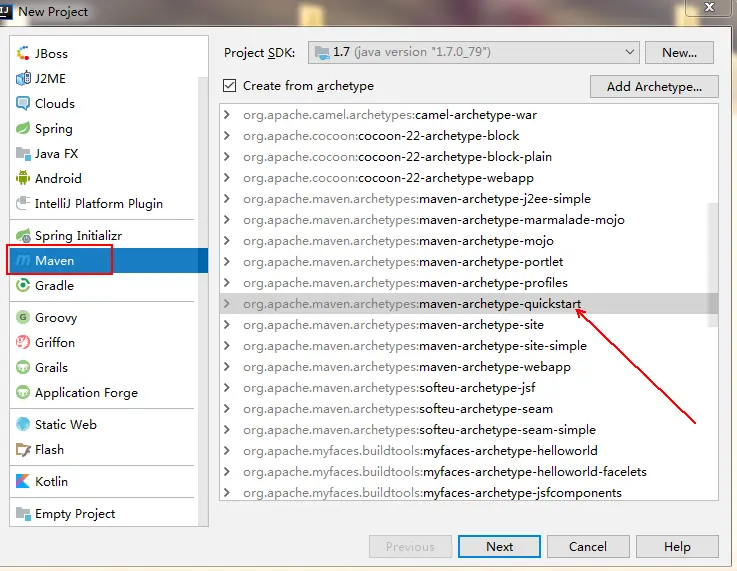Screen dimensions: 737x571
Task: Click the Grails icon
Action: 23,367
